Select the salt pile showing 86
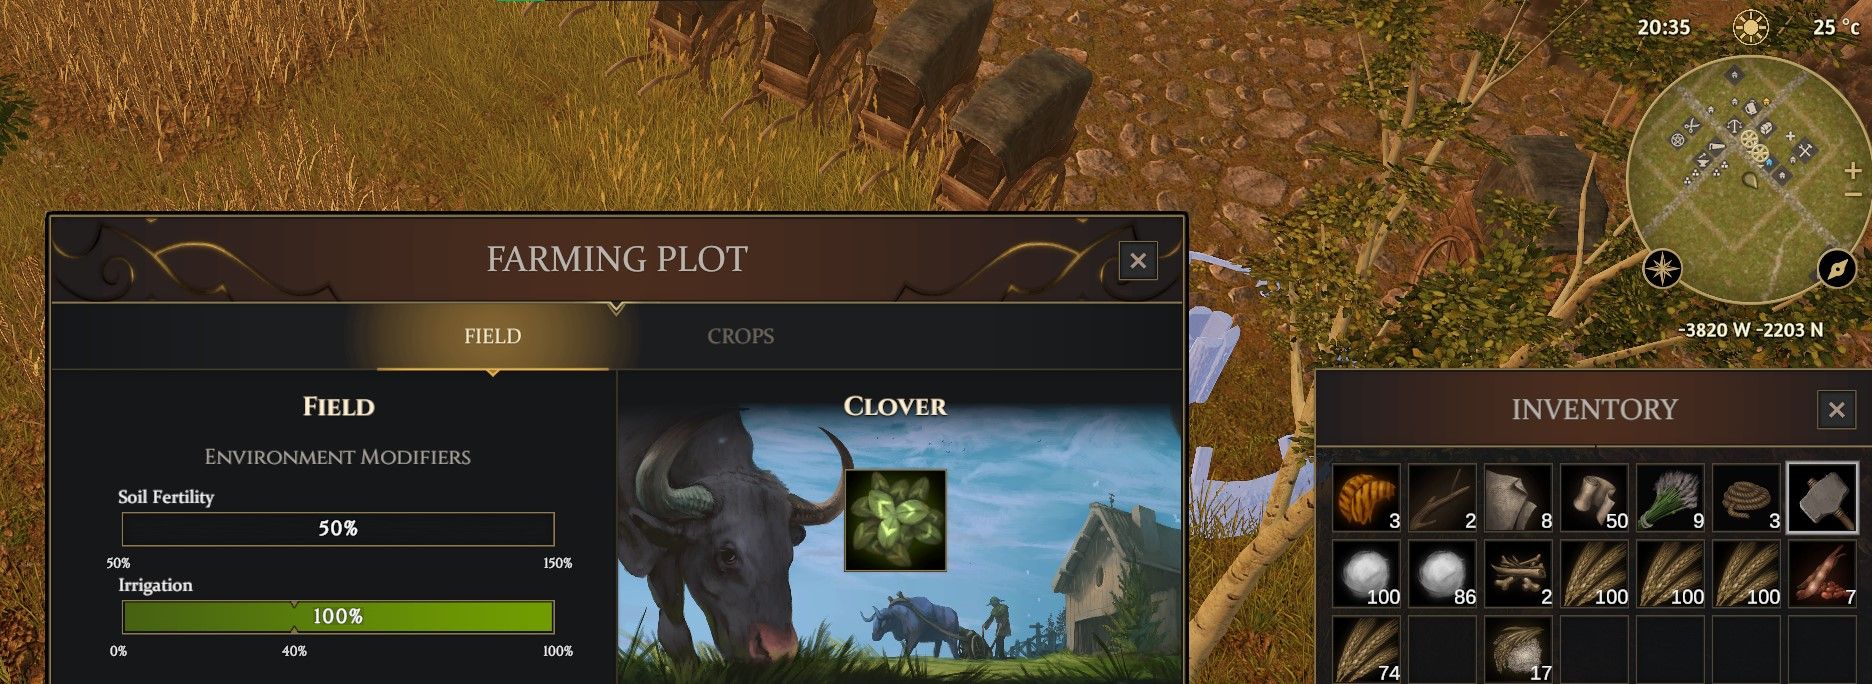This screenshot has height=684, width=1872. pos(1442,574)
